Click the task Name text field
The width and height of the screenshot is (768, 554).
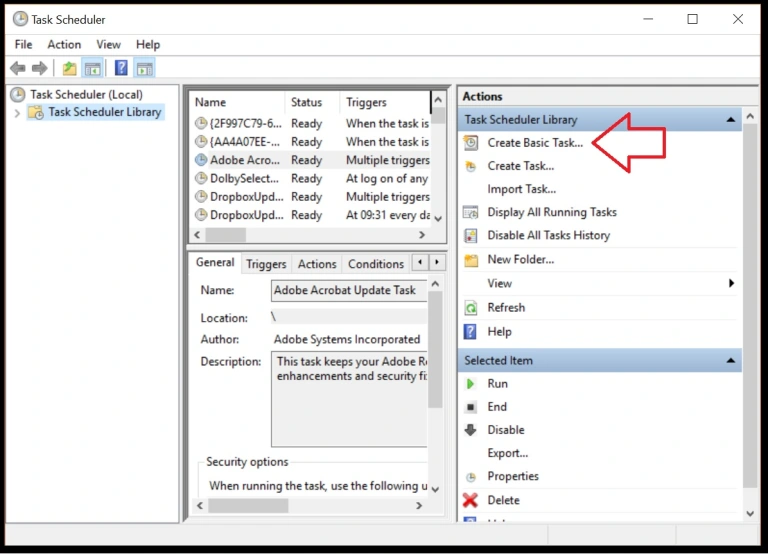click(349, 290)
